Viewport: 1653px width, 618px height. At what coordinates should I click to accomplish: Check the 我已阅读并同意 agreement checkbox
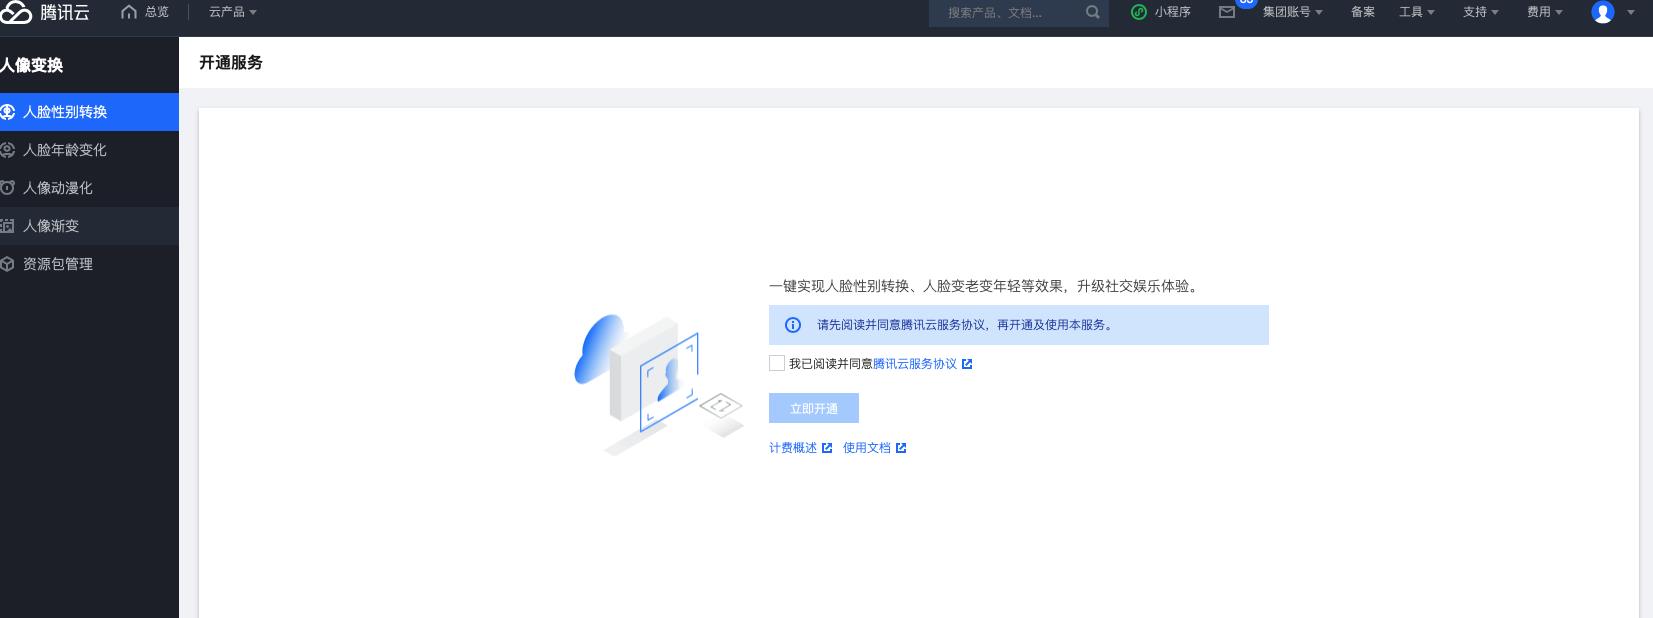[777, 363]
